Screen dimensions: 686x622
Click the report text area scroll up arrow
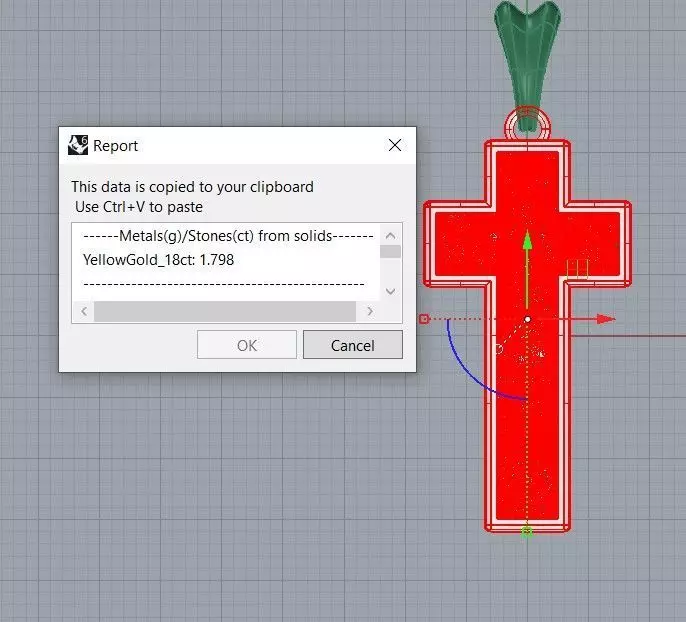click(x=390, y=236)
